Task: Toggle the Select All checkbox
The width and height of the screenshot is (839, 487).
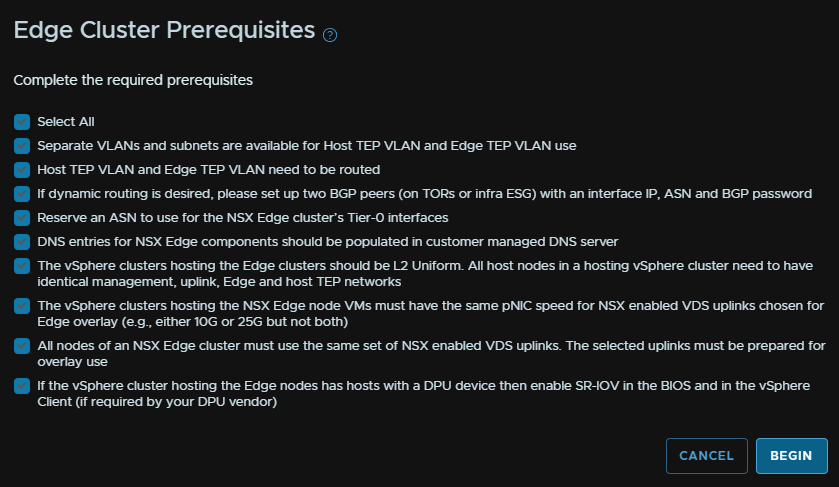Action: (22, 122)
